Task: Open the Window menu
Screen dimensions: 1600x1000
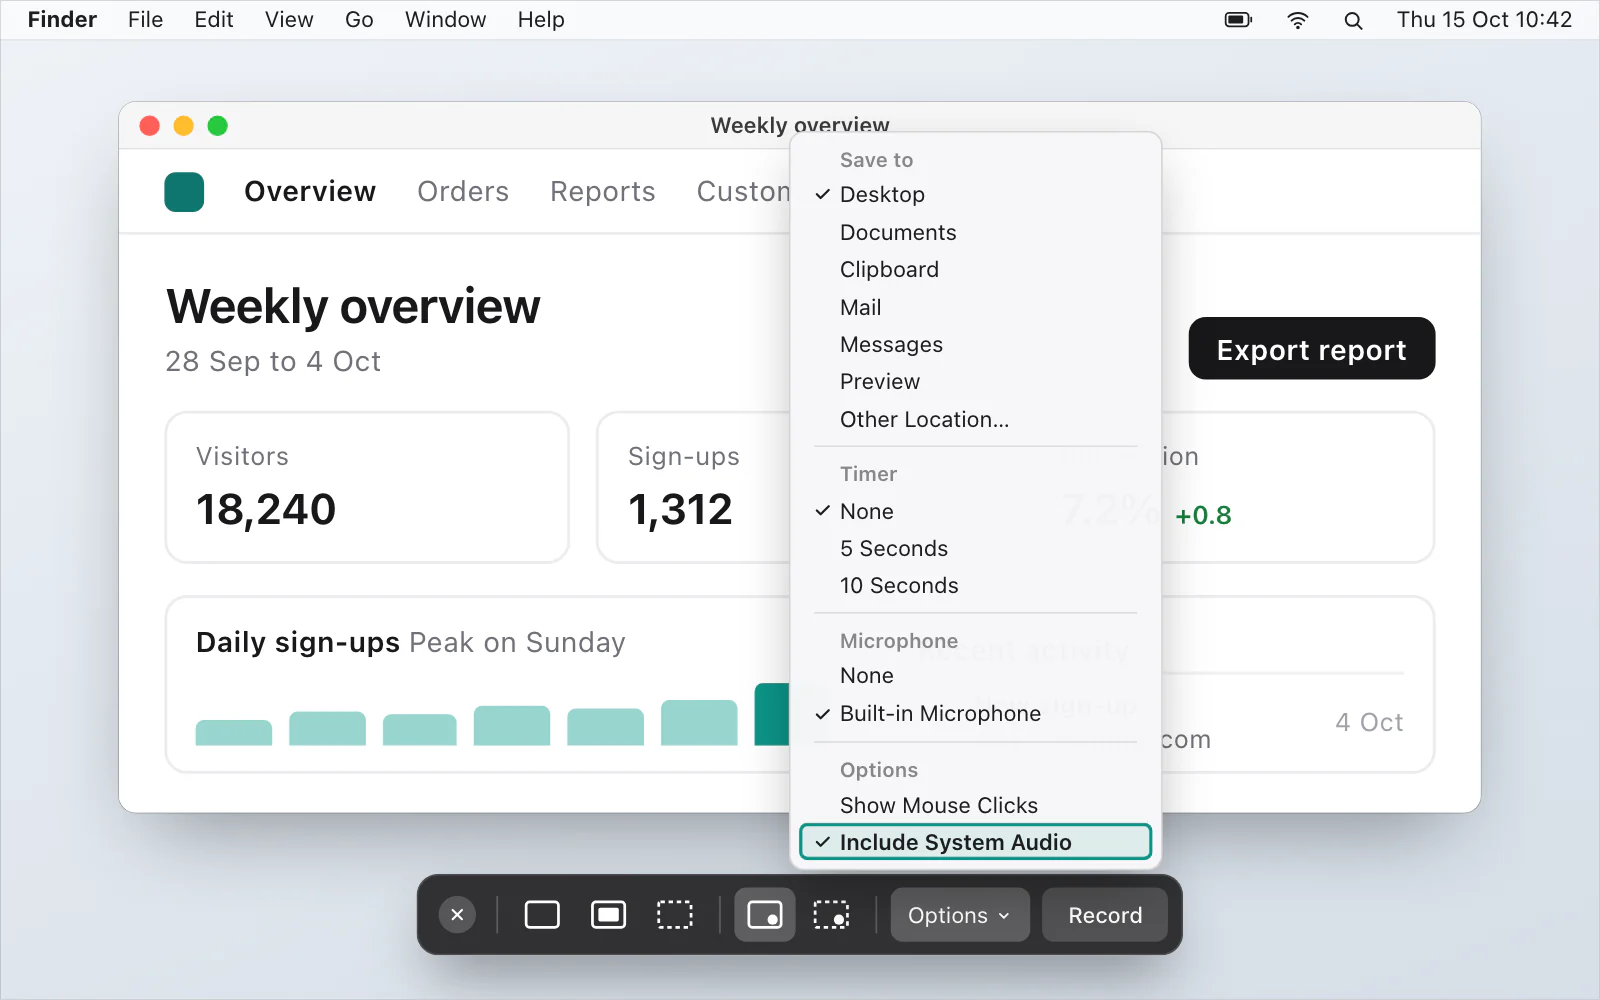Action: 445,20
